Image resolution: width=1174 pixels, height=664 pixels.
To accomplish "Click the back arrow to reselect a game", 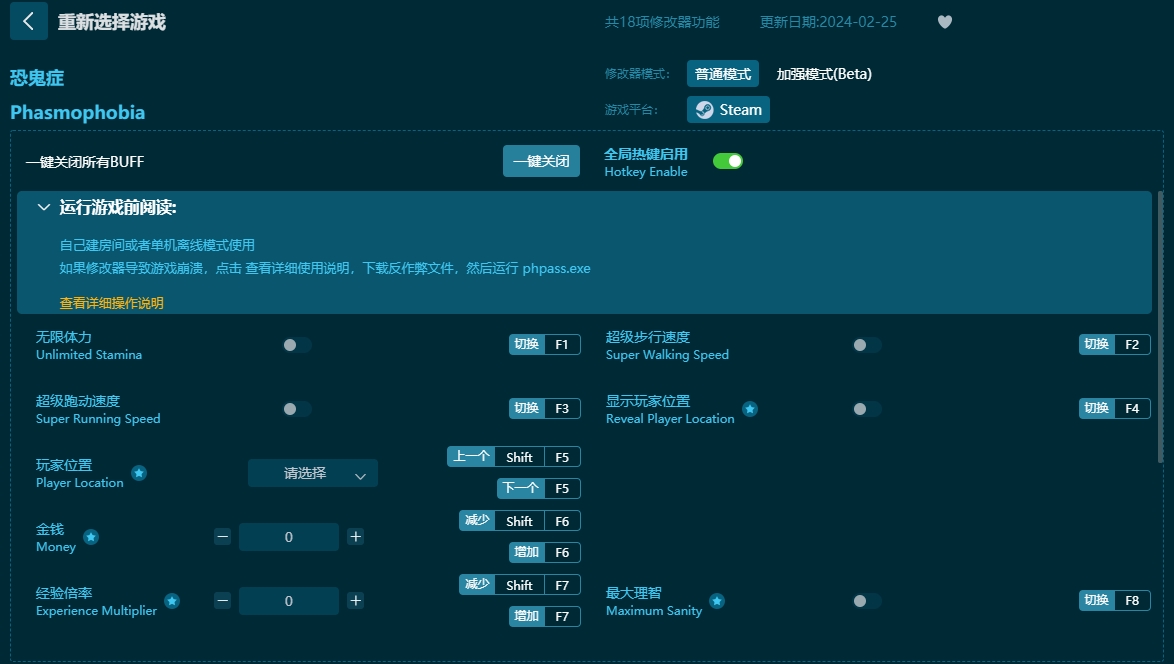I will click(x=28, y=21).
